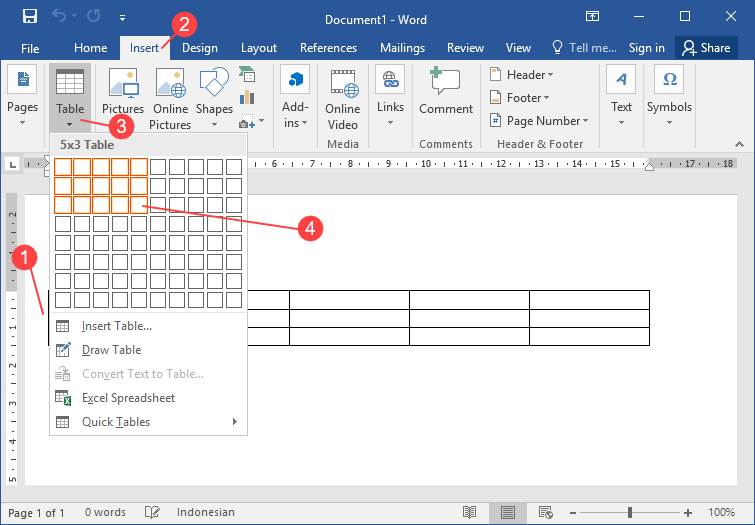This screenshot has width=755, height=525.
Task: Switch to the Design tab
Action: click(x=200, y=48)
